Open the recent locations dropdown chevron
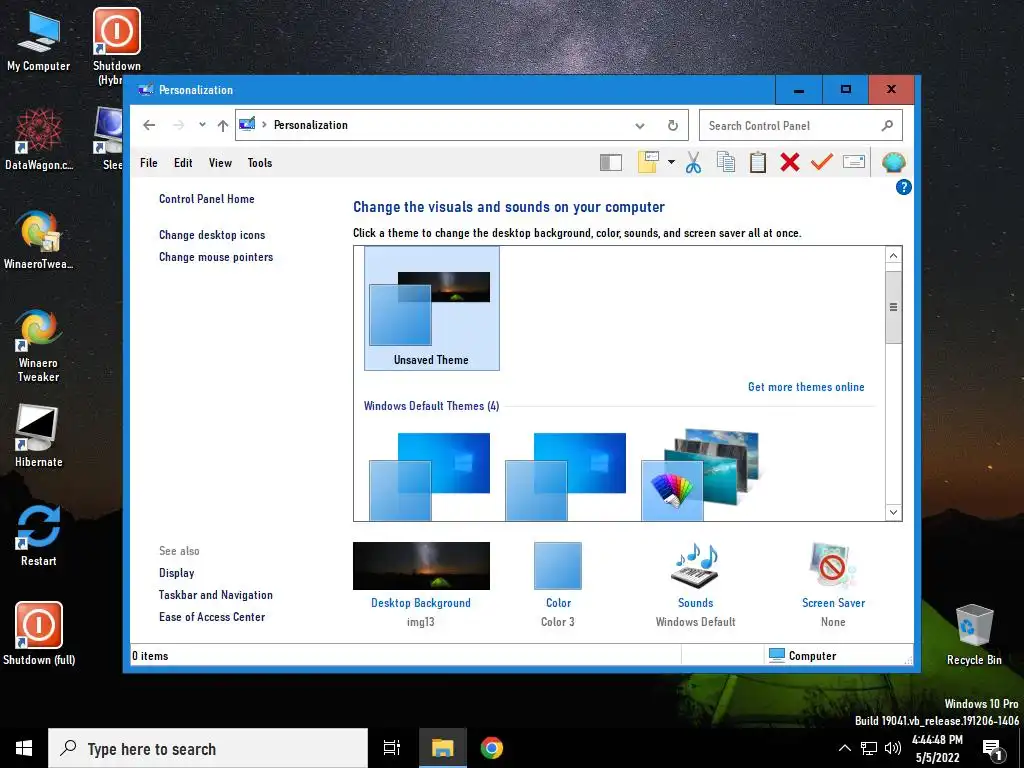The image size is (1024, 768). tap(202, 125)
